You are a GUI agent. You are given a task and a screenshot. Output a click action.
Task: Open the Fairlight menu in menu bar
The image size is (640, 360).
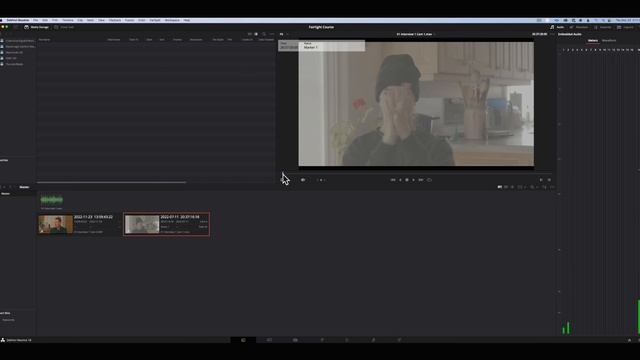[x=155, y=20]
